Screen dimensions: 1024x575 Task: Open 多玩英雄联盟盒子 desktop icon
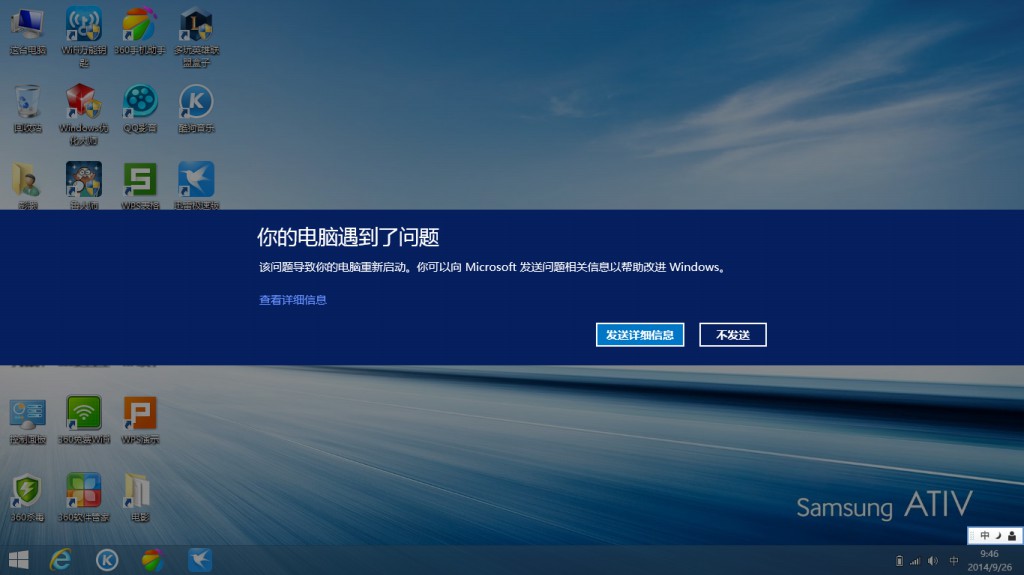click(196, 37)
